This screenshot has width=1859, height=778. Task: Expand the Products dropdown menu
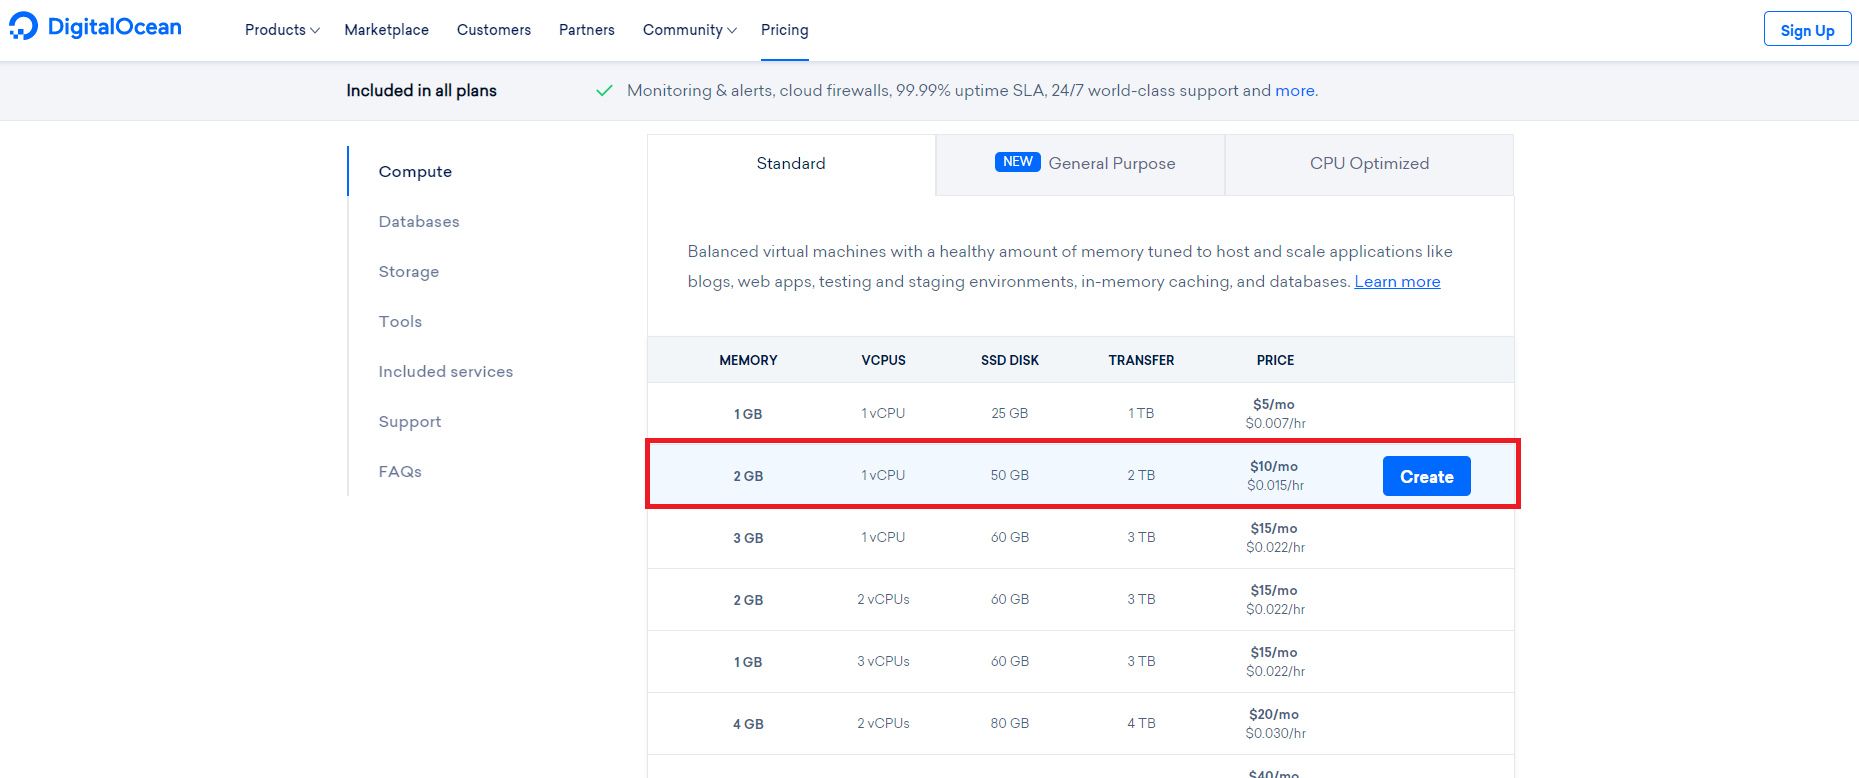[282, 30]
